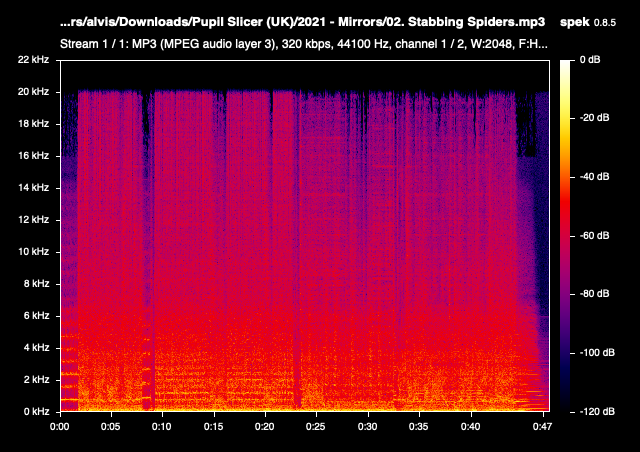Click inside the spectrogram plot area
The width and height of the screenshot is (640, 452).
[305, 236]
